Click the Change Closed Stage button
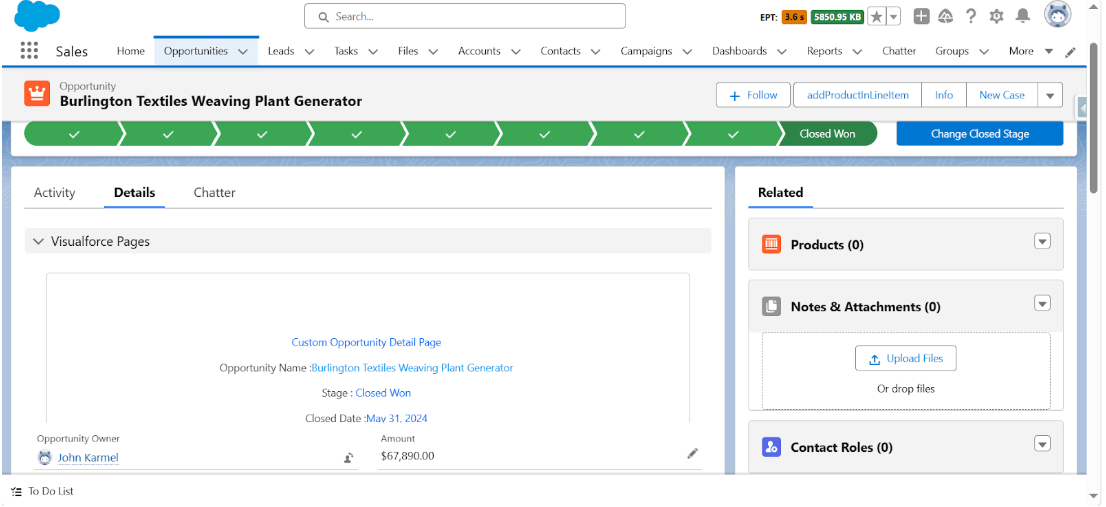Image resolution: width=1106 pixels, height=507 pixels. pyautogui.click(x=980, y=133)
